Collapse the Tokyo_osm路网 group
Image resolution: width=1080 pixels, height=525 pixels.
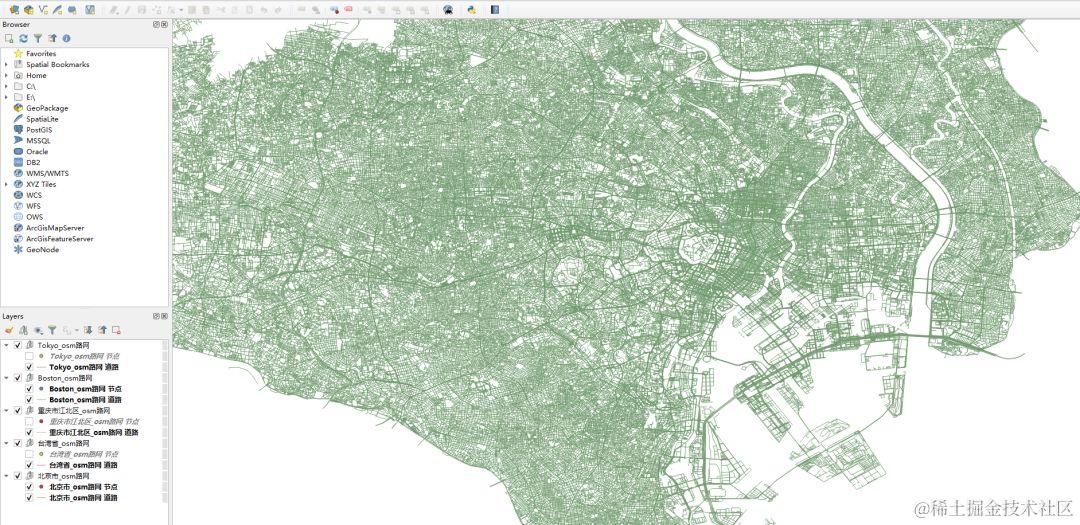click(7, 345)
